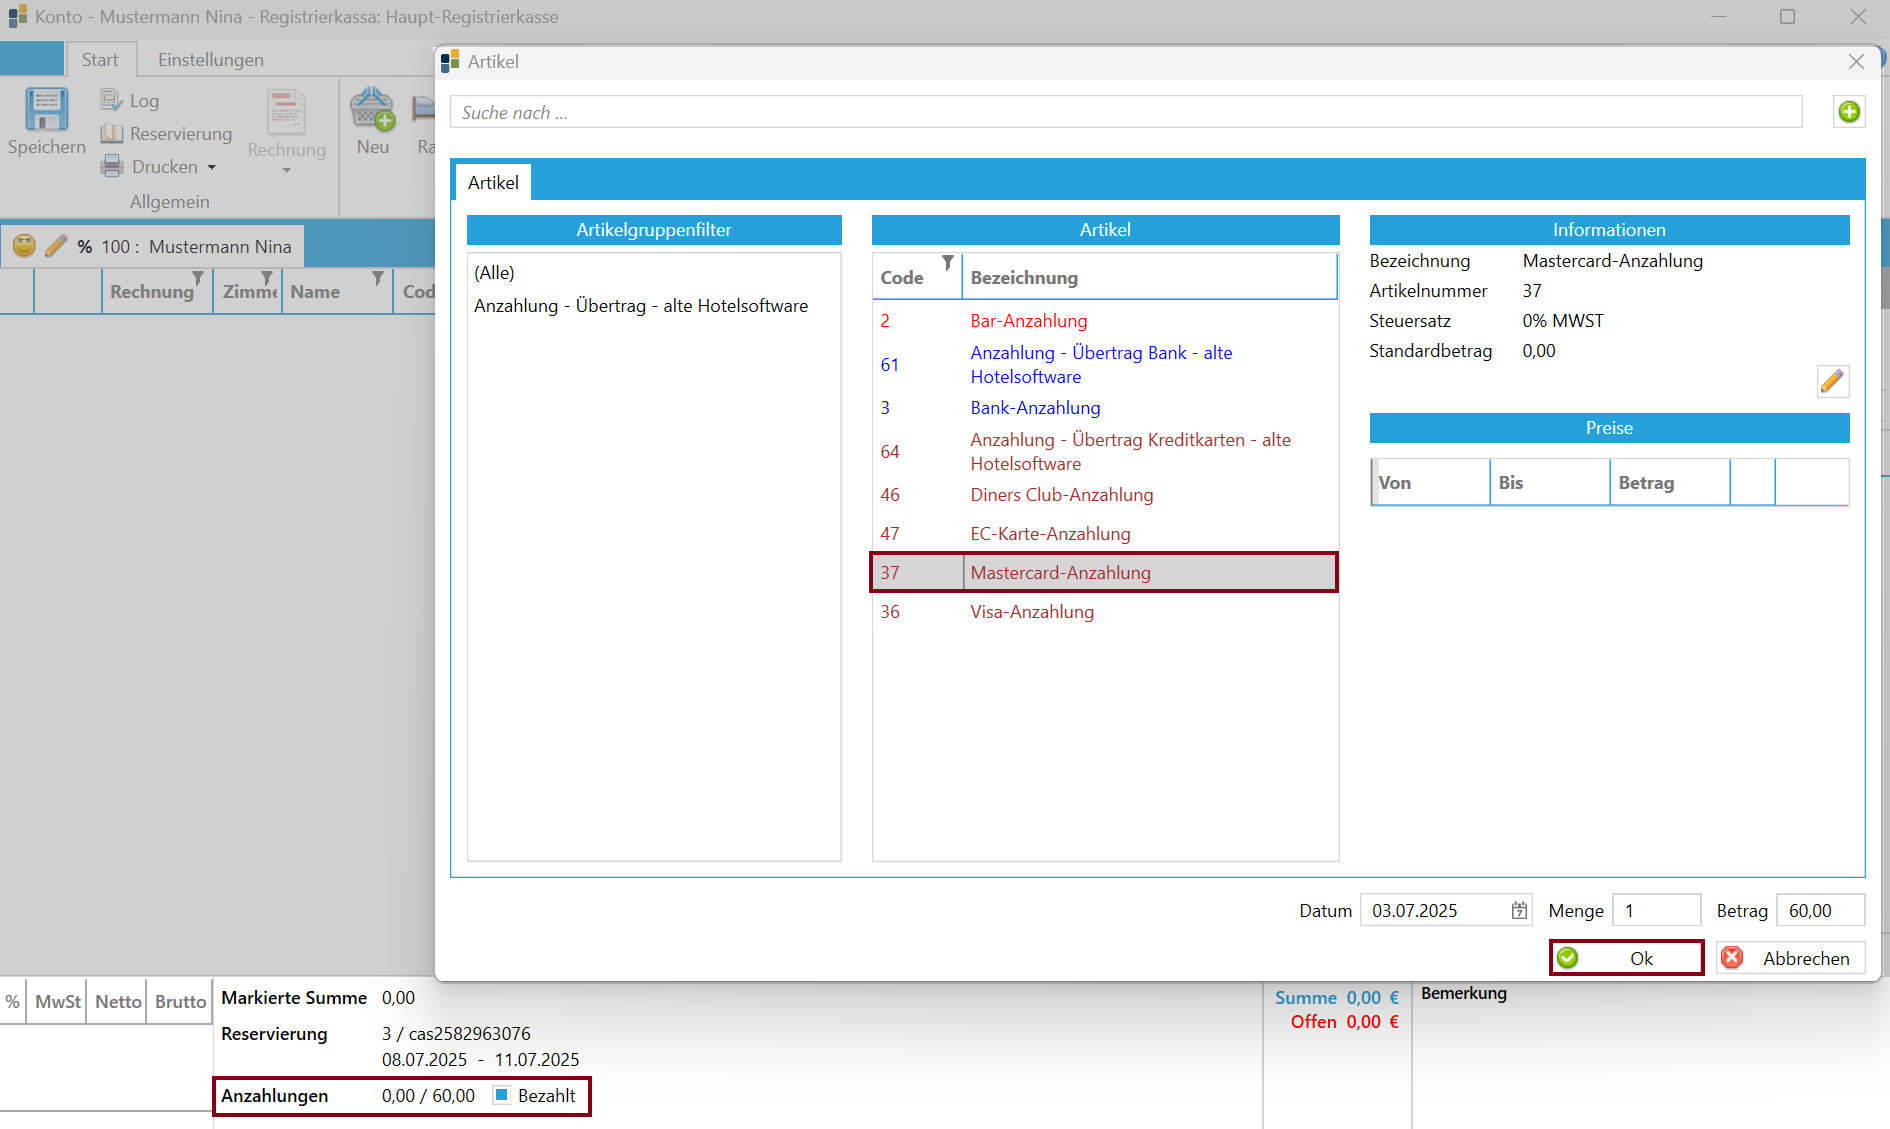Open filter on Code column in Artikel
This screenshot has width=1890, height=1129.
[x=947, y=263]
